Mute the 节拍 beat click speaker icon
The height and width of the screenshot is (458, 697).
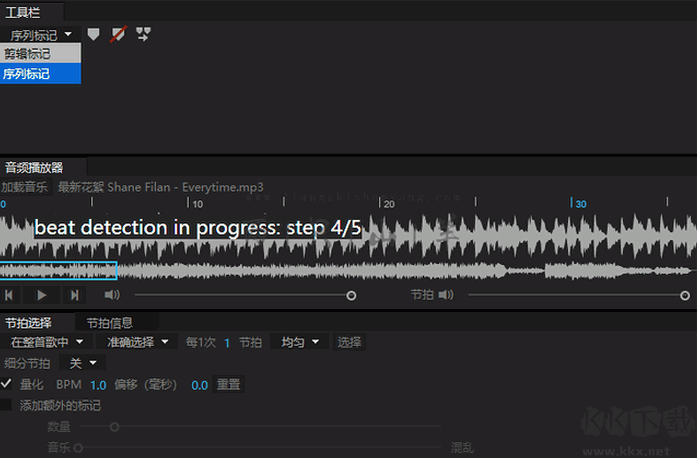click(446, 295)
